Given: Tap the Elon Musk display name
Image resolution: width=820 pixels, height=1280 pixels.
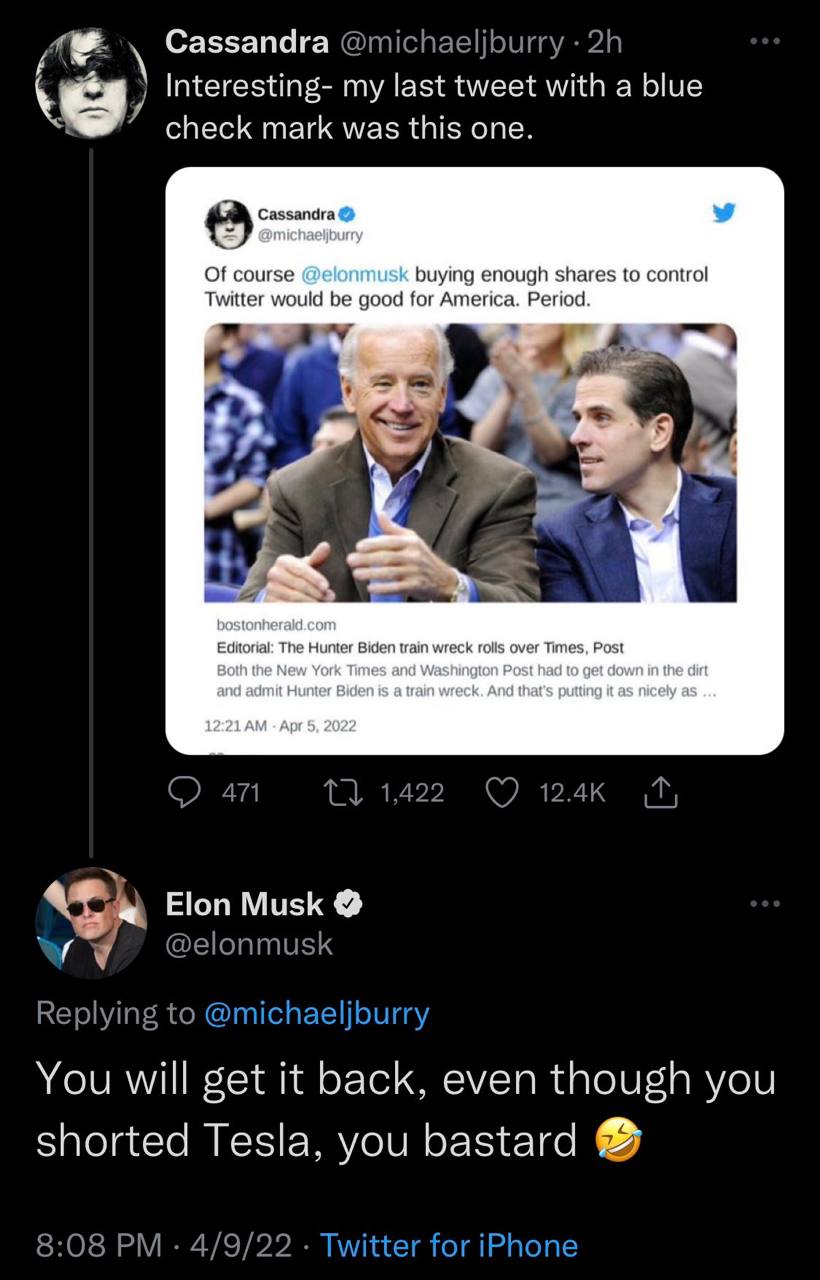Looking at the screenshot, I should point(244,904).
